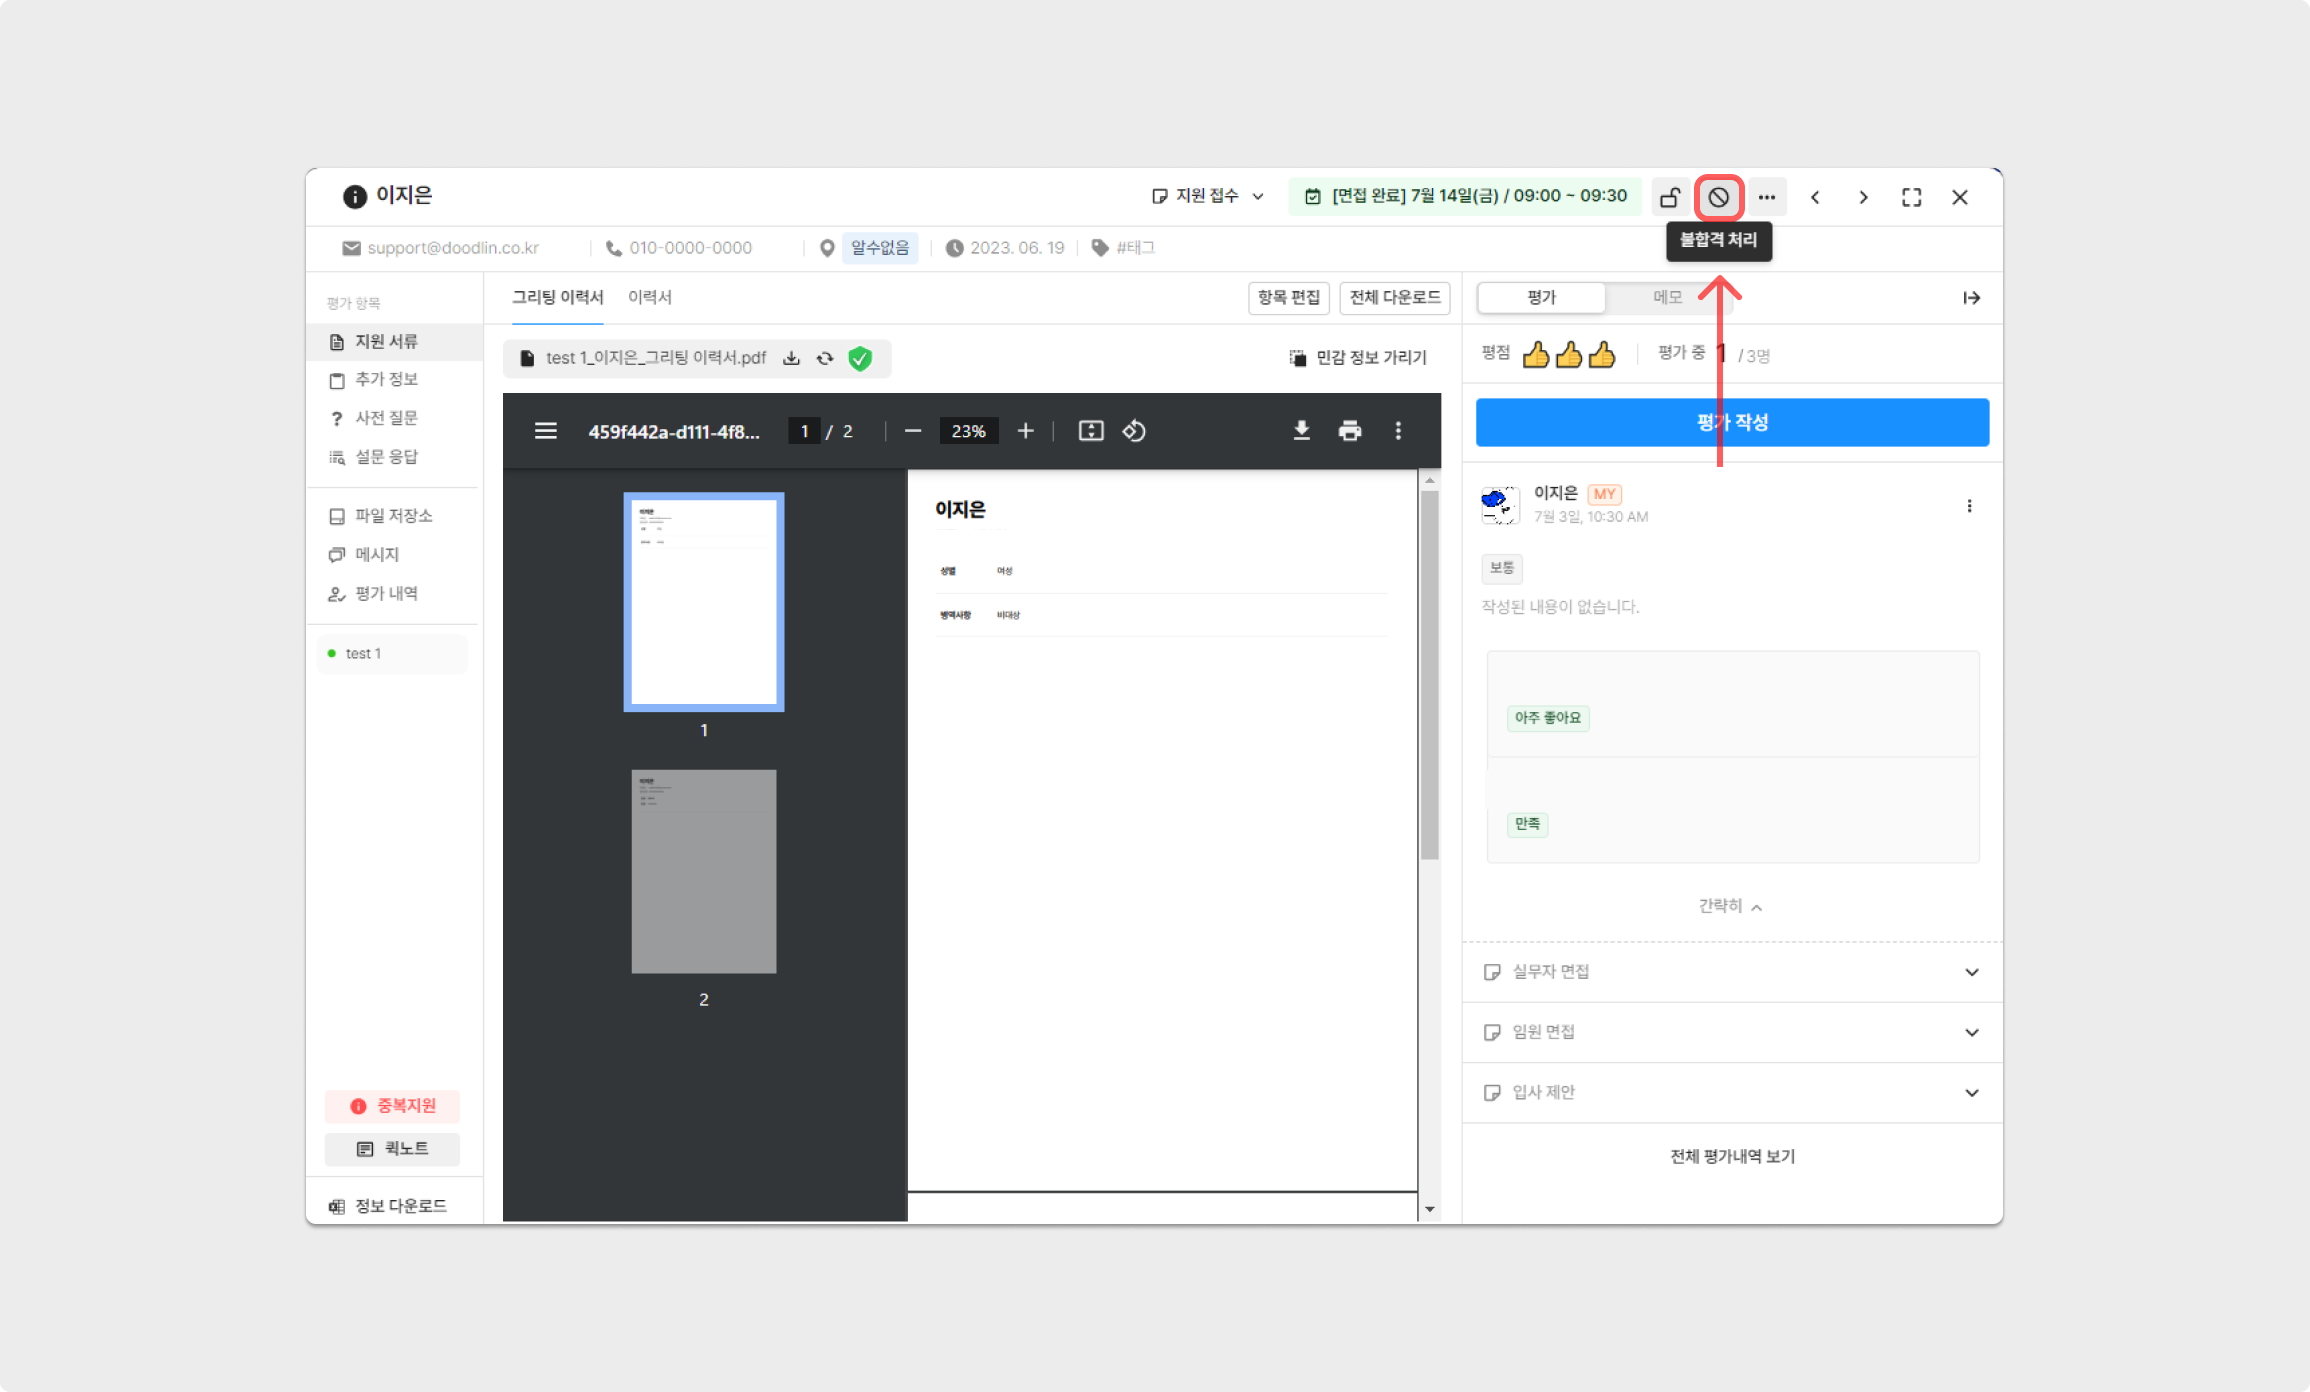
Task: Rotate the PDF page counterclockwise
Action: [1134, 431]
